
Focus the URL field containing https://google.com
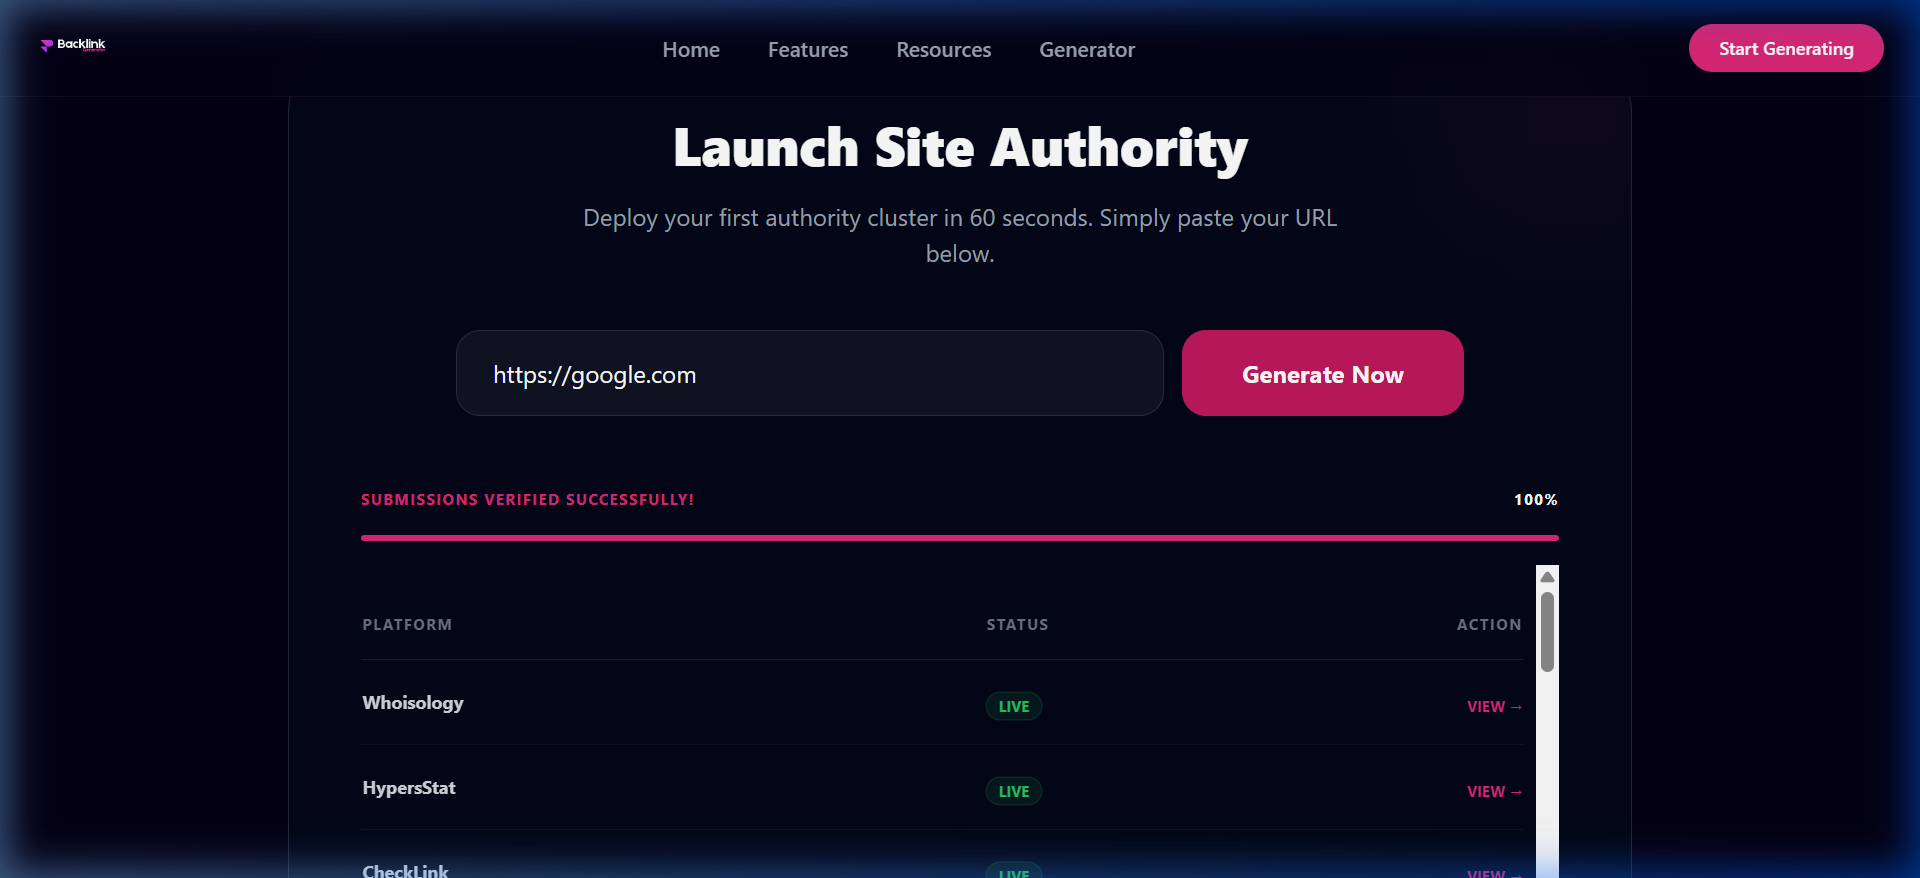(809, 373)
